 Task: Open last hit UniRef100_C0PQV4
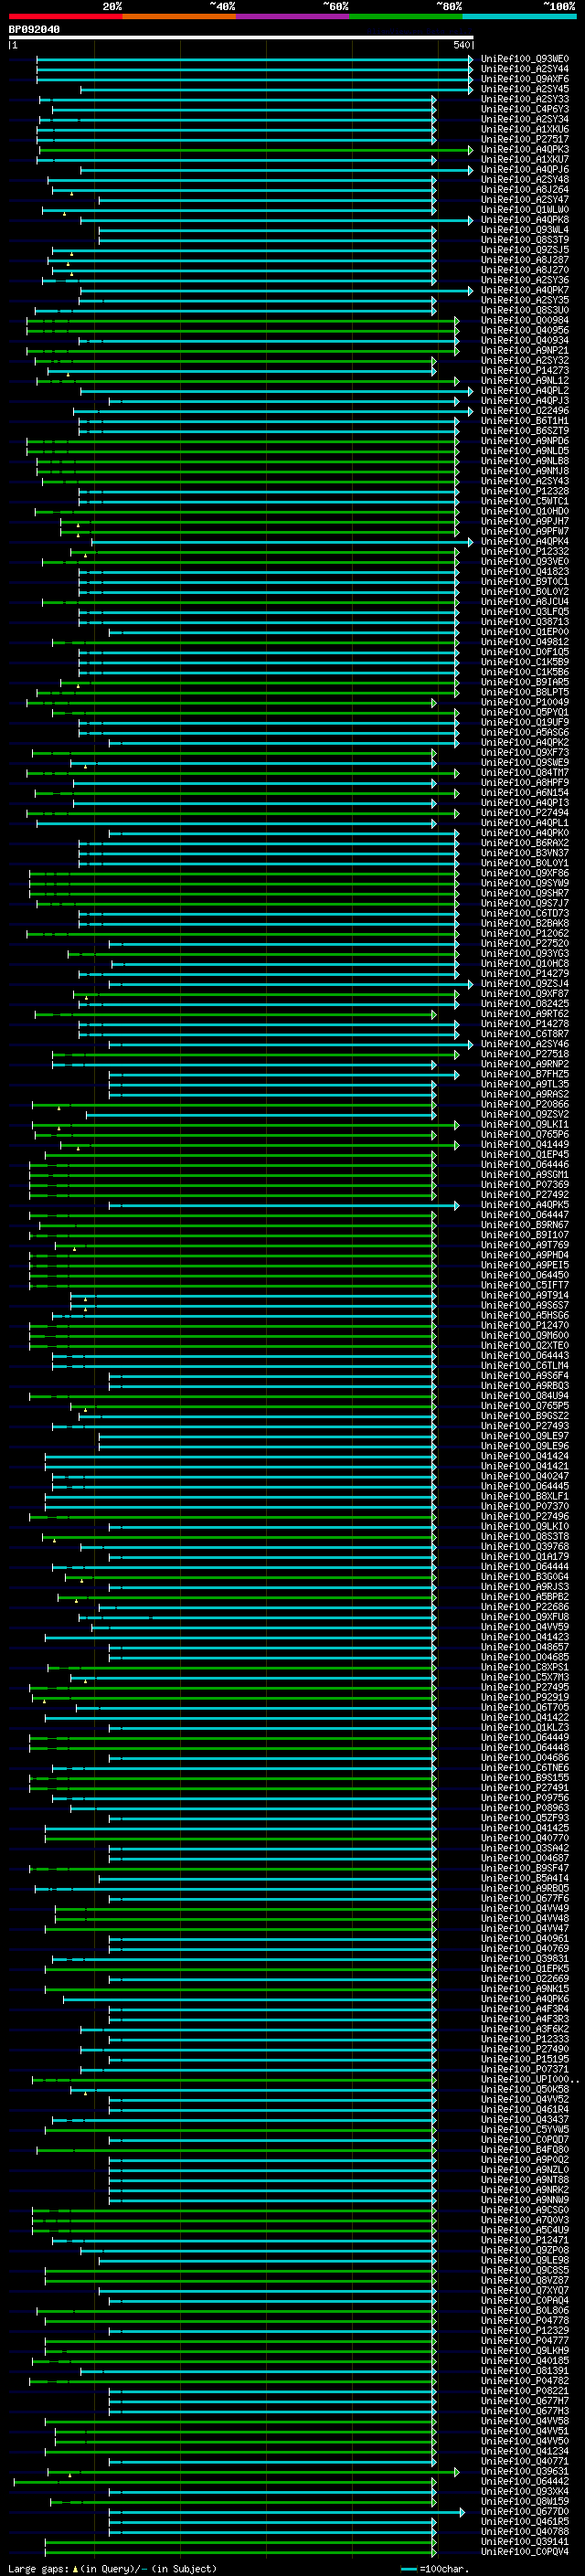(x=525, y=2553)
